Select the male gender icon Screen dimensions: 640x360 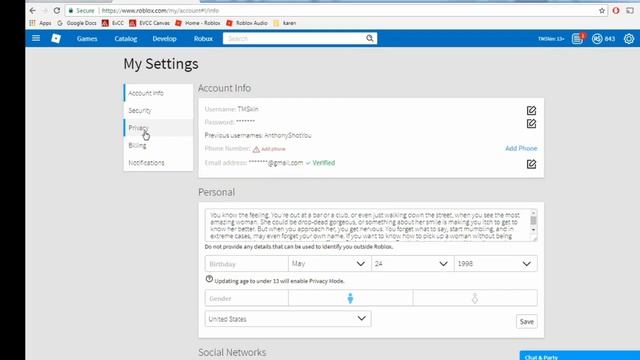(350, 298)
